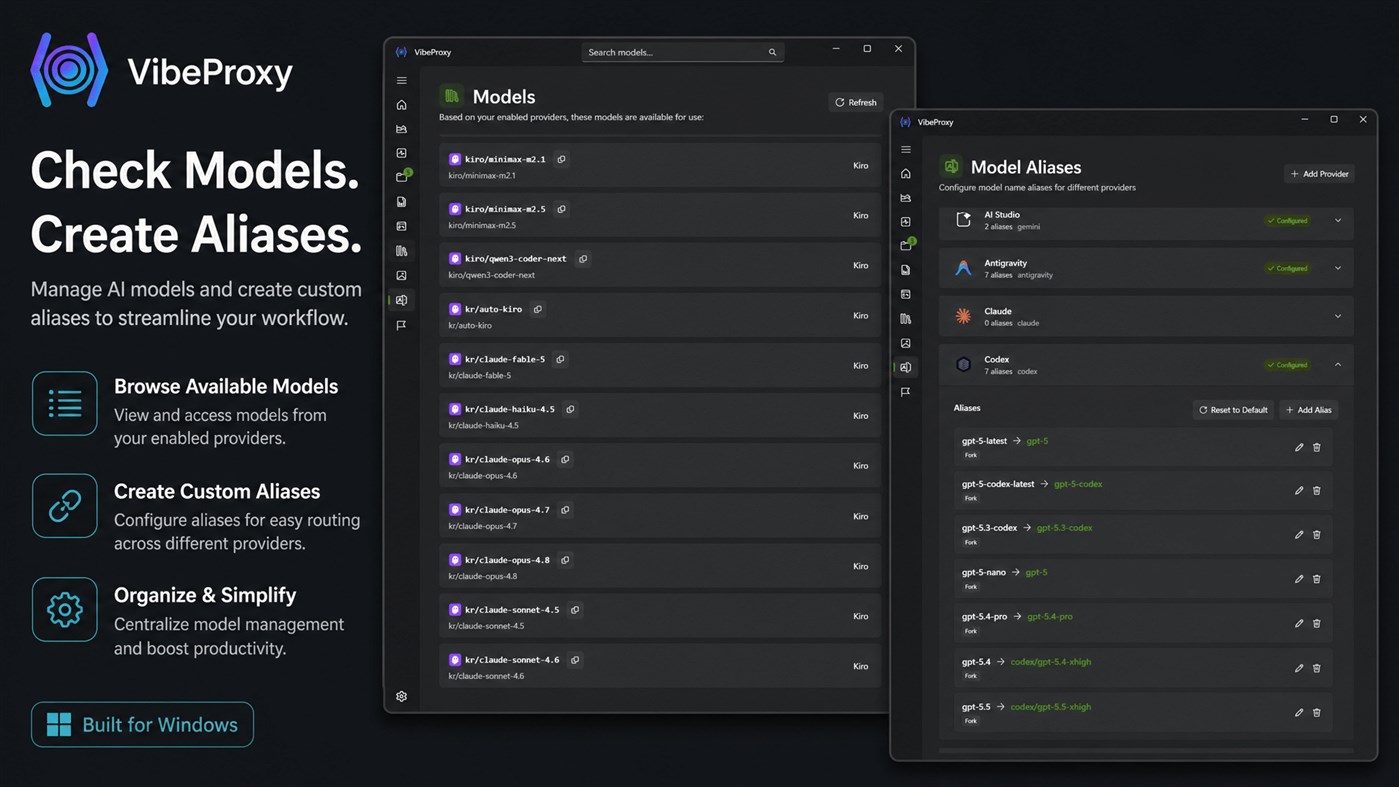Copy the kr/auto-kiro model name

[538, 309]
